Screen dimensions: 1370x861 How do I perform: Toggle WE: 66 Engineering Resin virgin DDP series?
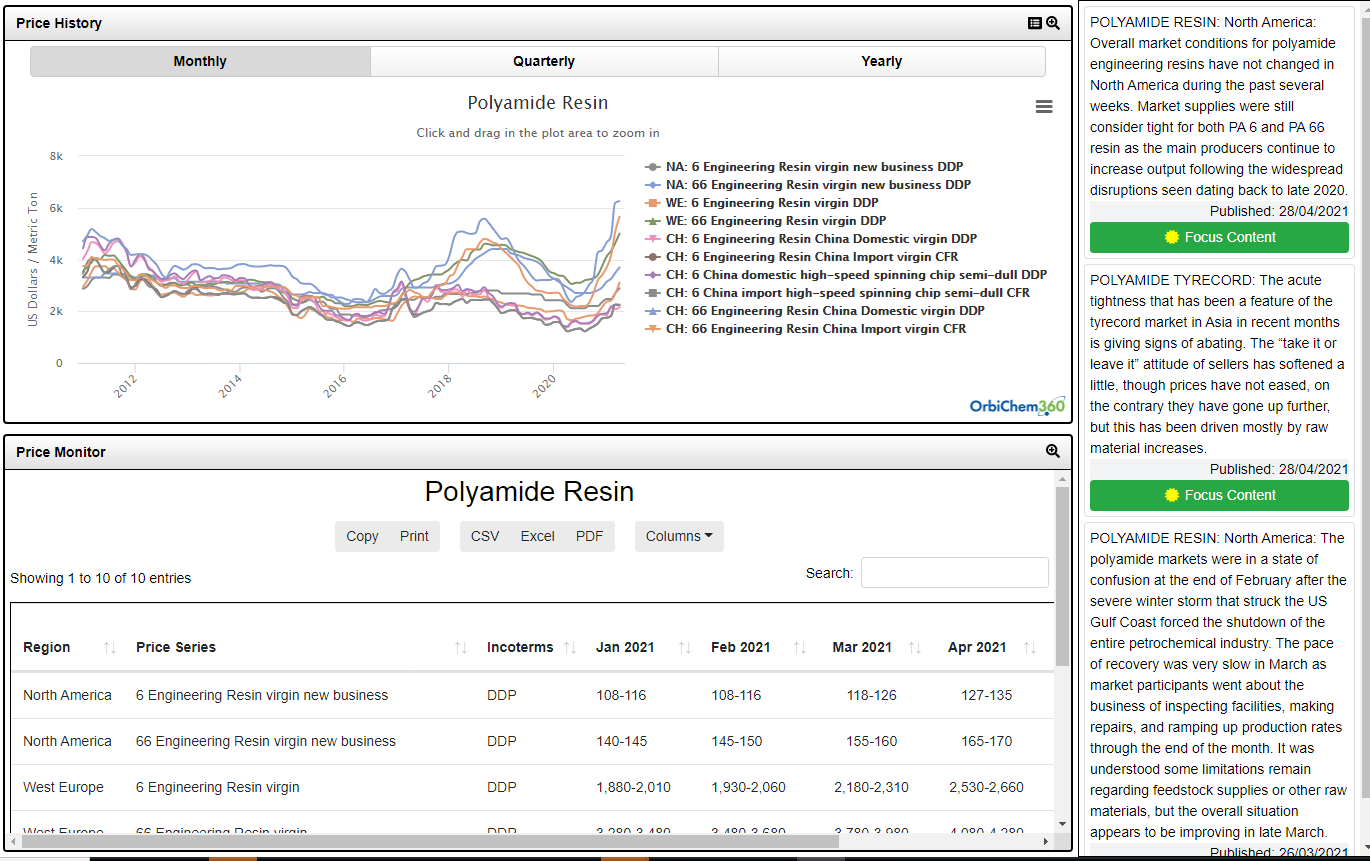[x=765, y=221]
